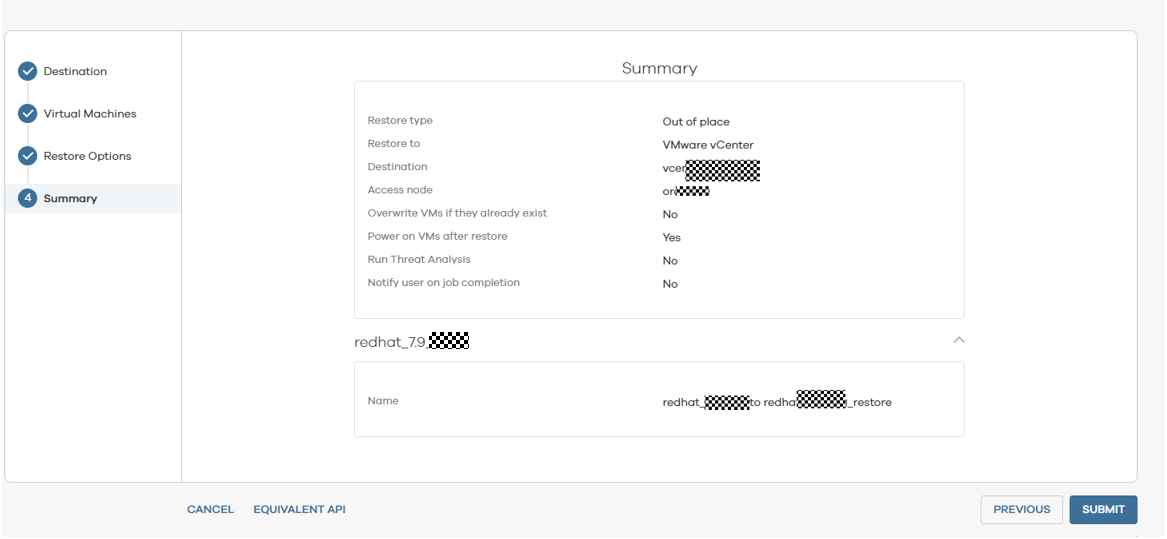1167x539 pixels.
Task: Go back with the PREVIOUS button
Action: [x=1021, y=510]
